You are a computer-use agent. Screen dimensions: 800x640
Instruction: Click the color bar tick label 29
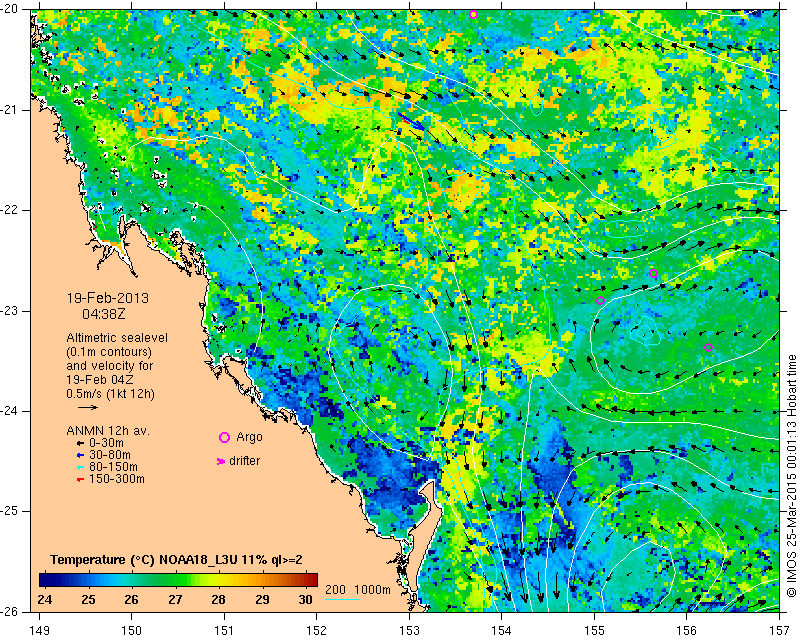click(262, 599)
